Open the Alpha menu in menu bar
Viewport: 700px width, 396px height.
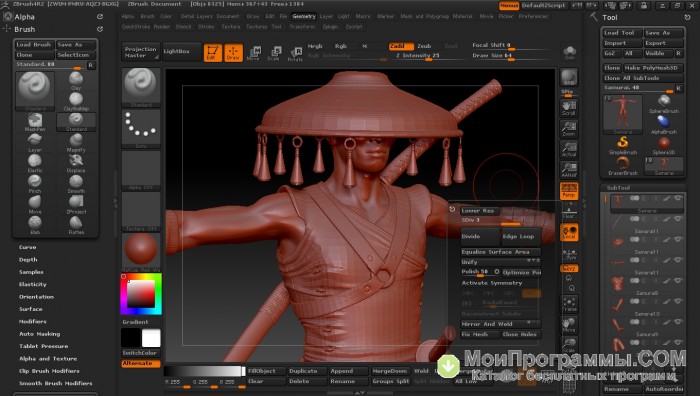(128, 16)
